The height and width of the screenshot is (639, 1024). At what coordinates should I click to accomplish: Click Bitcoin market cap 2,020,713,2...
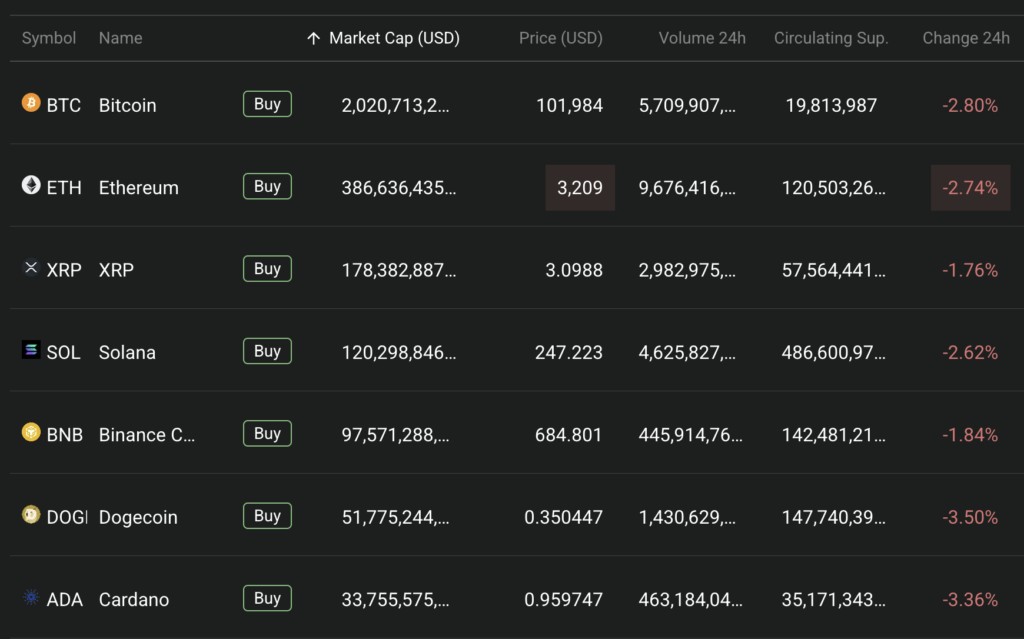pyautogui.click(x=396, y=105)
